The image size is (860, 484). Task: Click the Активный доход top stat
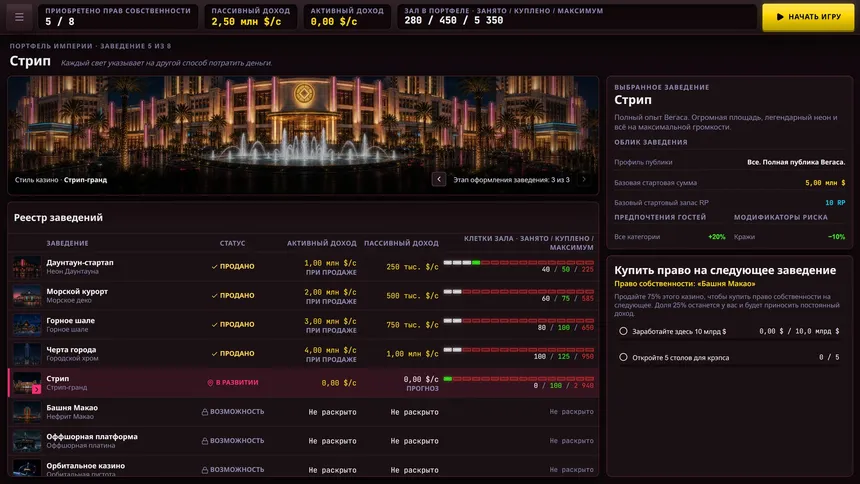click(347, 16)
